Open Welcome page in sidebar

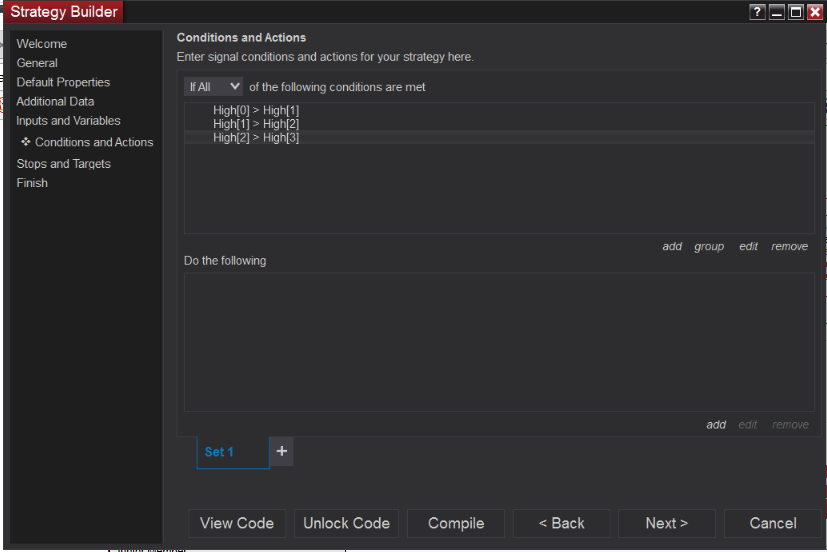click(x=42, y=44)
